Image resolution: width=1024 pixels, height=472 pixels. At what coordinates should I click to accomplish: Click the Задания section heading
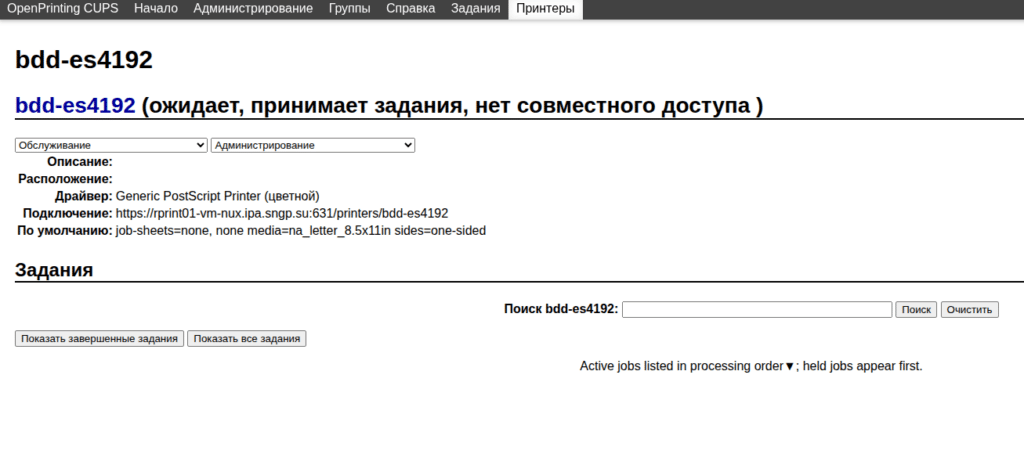coord(54,270)
